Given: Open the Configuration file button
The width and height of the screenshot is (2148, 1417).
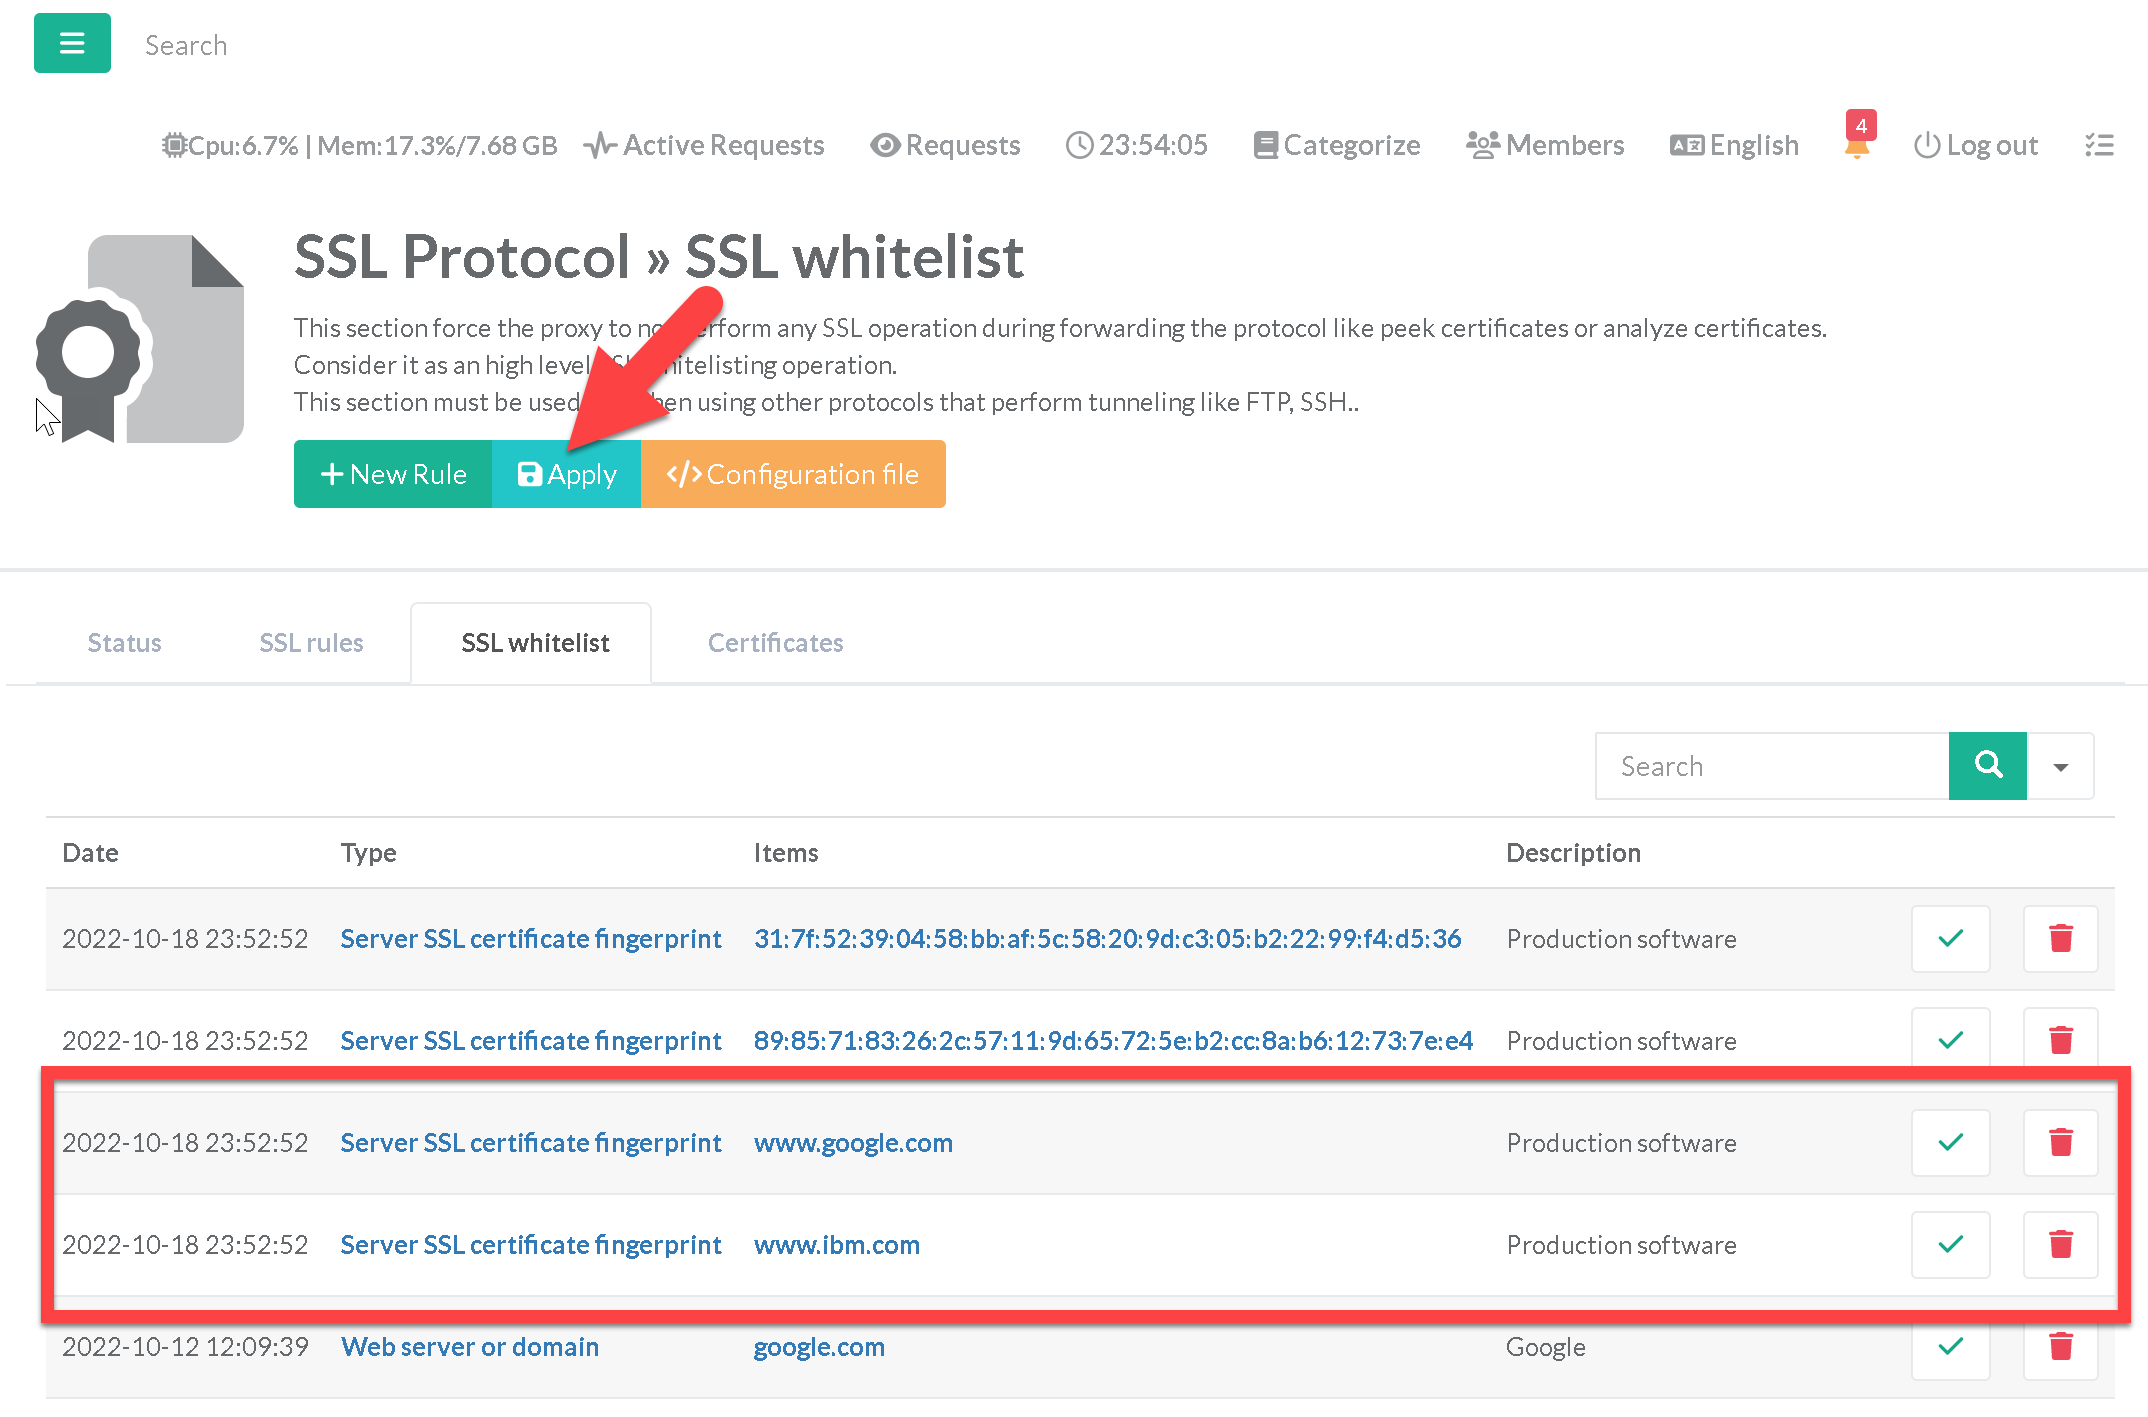Looking at the screenshot, I should pyautogui.click(x=793, y=474).
